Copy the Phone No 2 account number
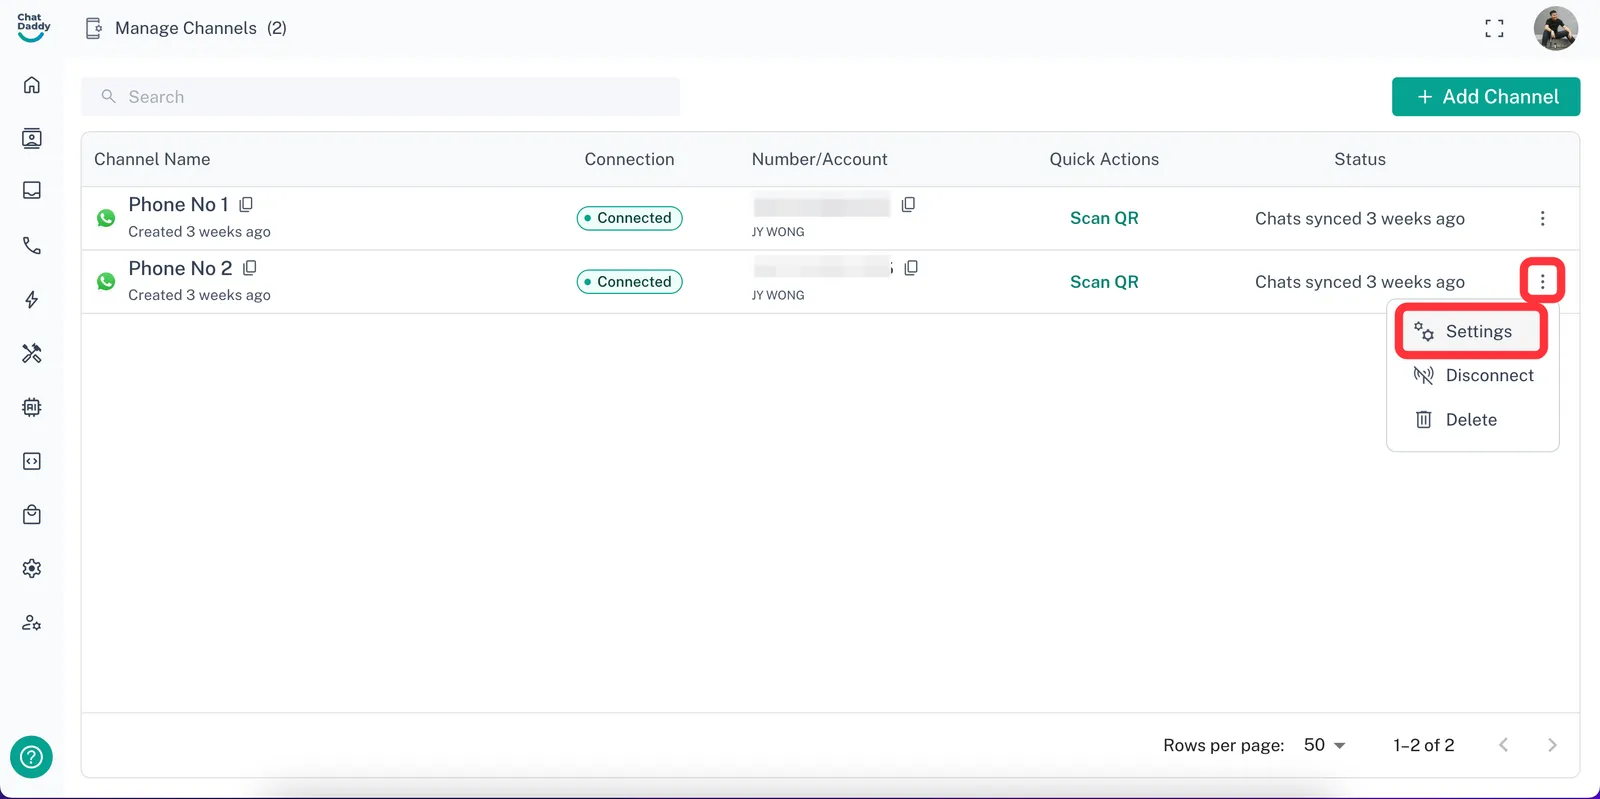 pyautogui.click(x=911, y=268)
